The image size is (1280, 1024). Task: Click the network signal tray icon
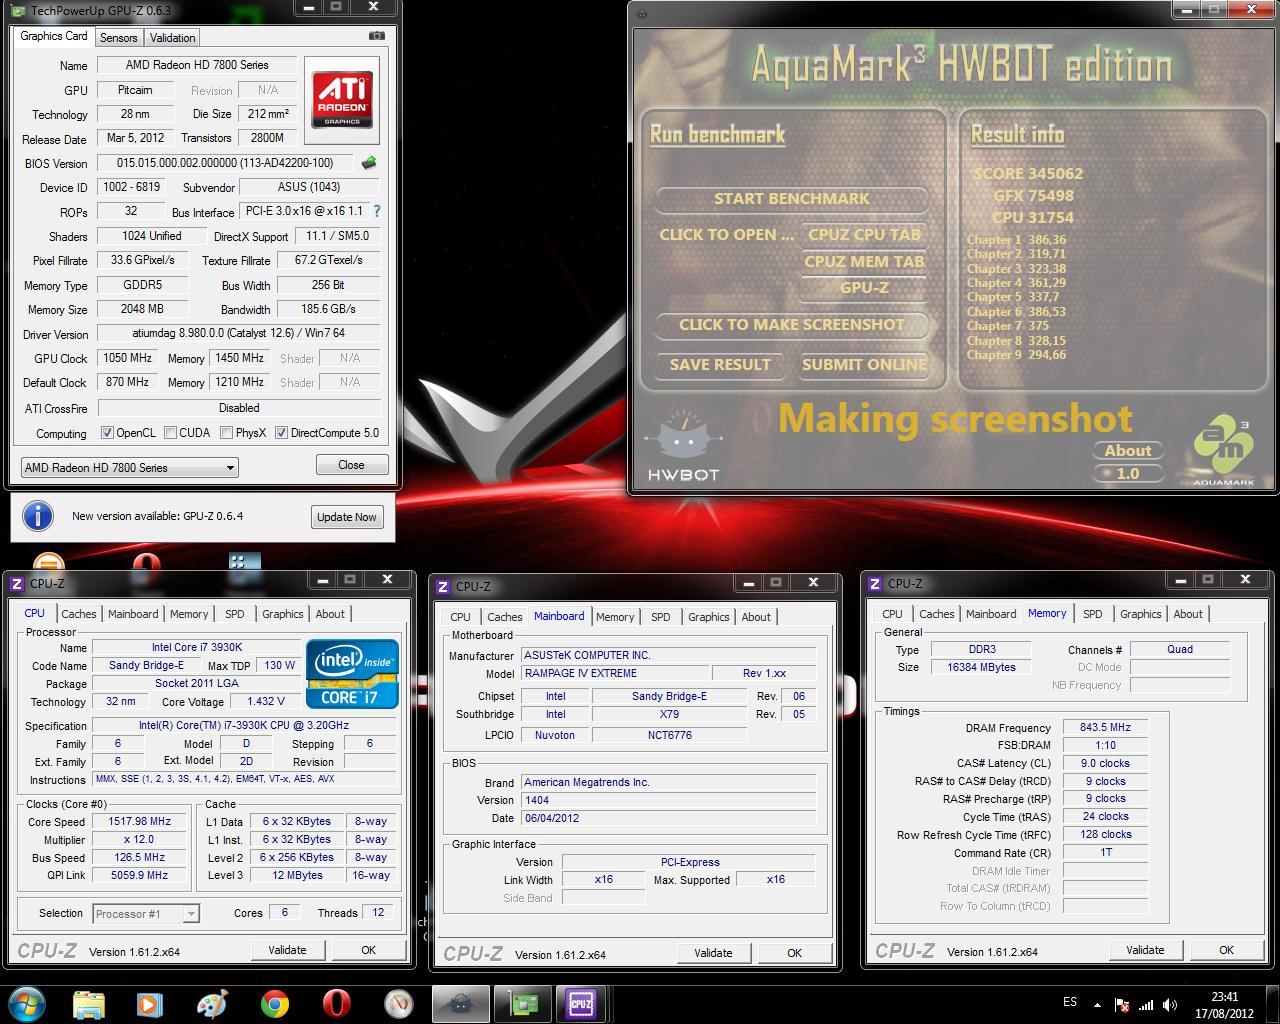click(1146, 1005)
